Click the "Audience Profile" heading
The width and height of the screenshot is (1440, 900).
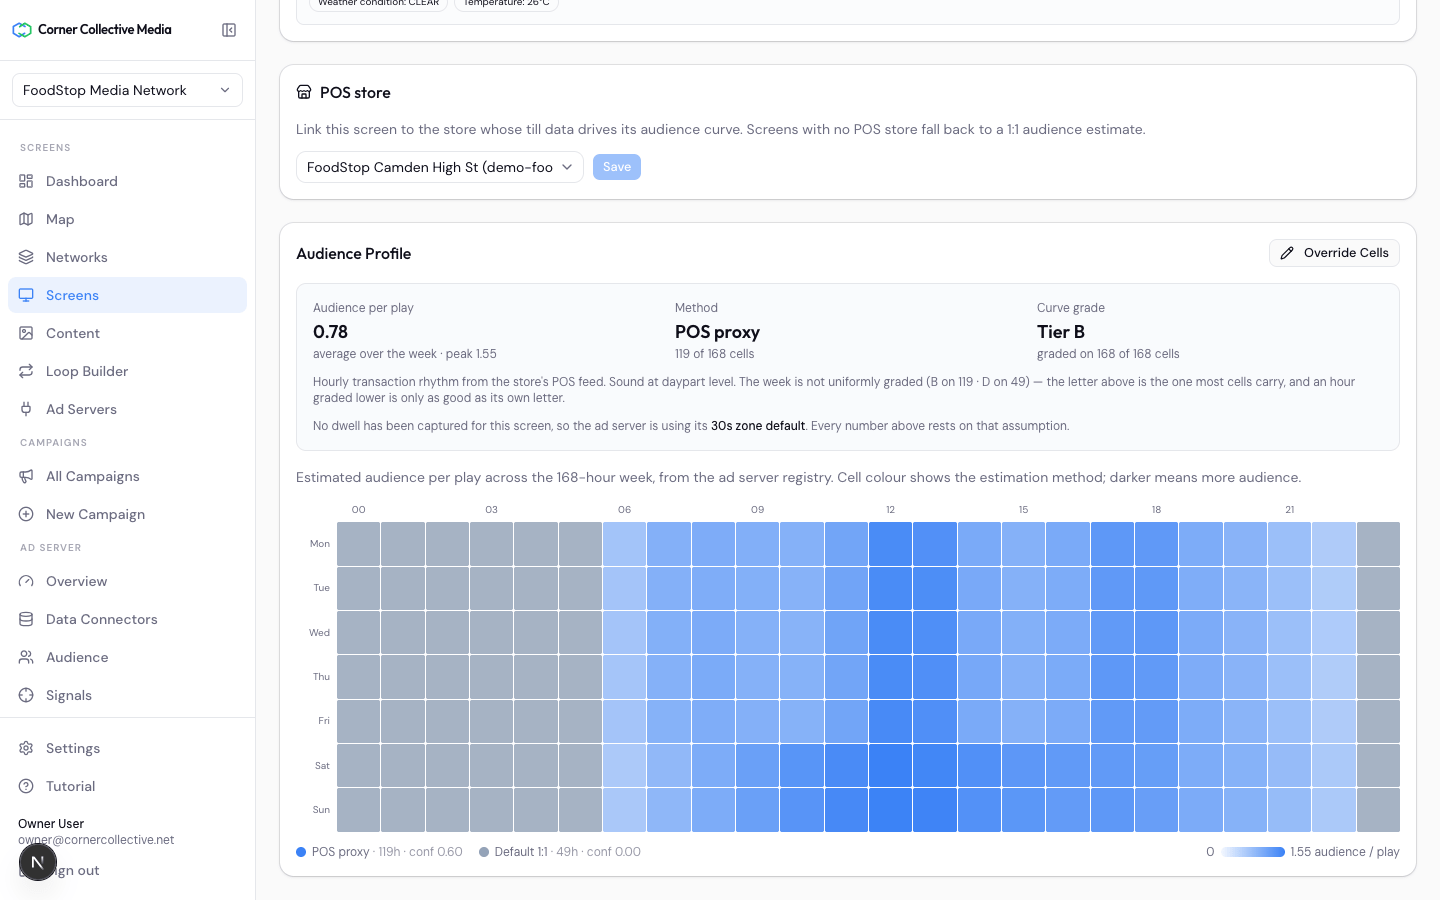pos(354,254)
